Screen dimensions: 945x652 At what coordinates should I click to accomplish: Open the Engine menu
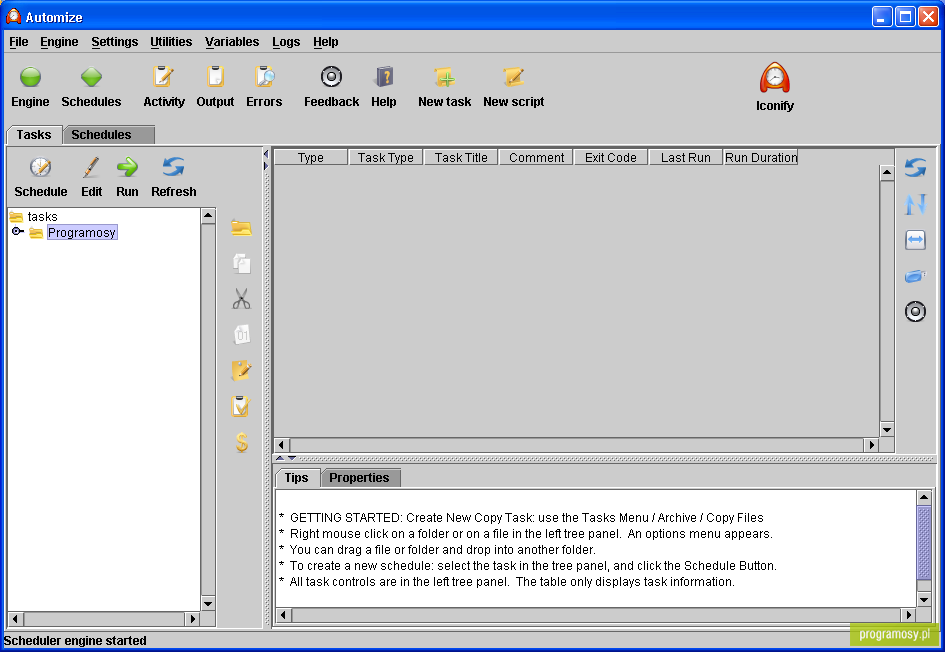coord(59,42)
